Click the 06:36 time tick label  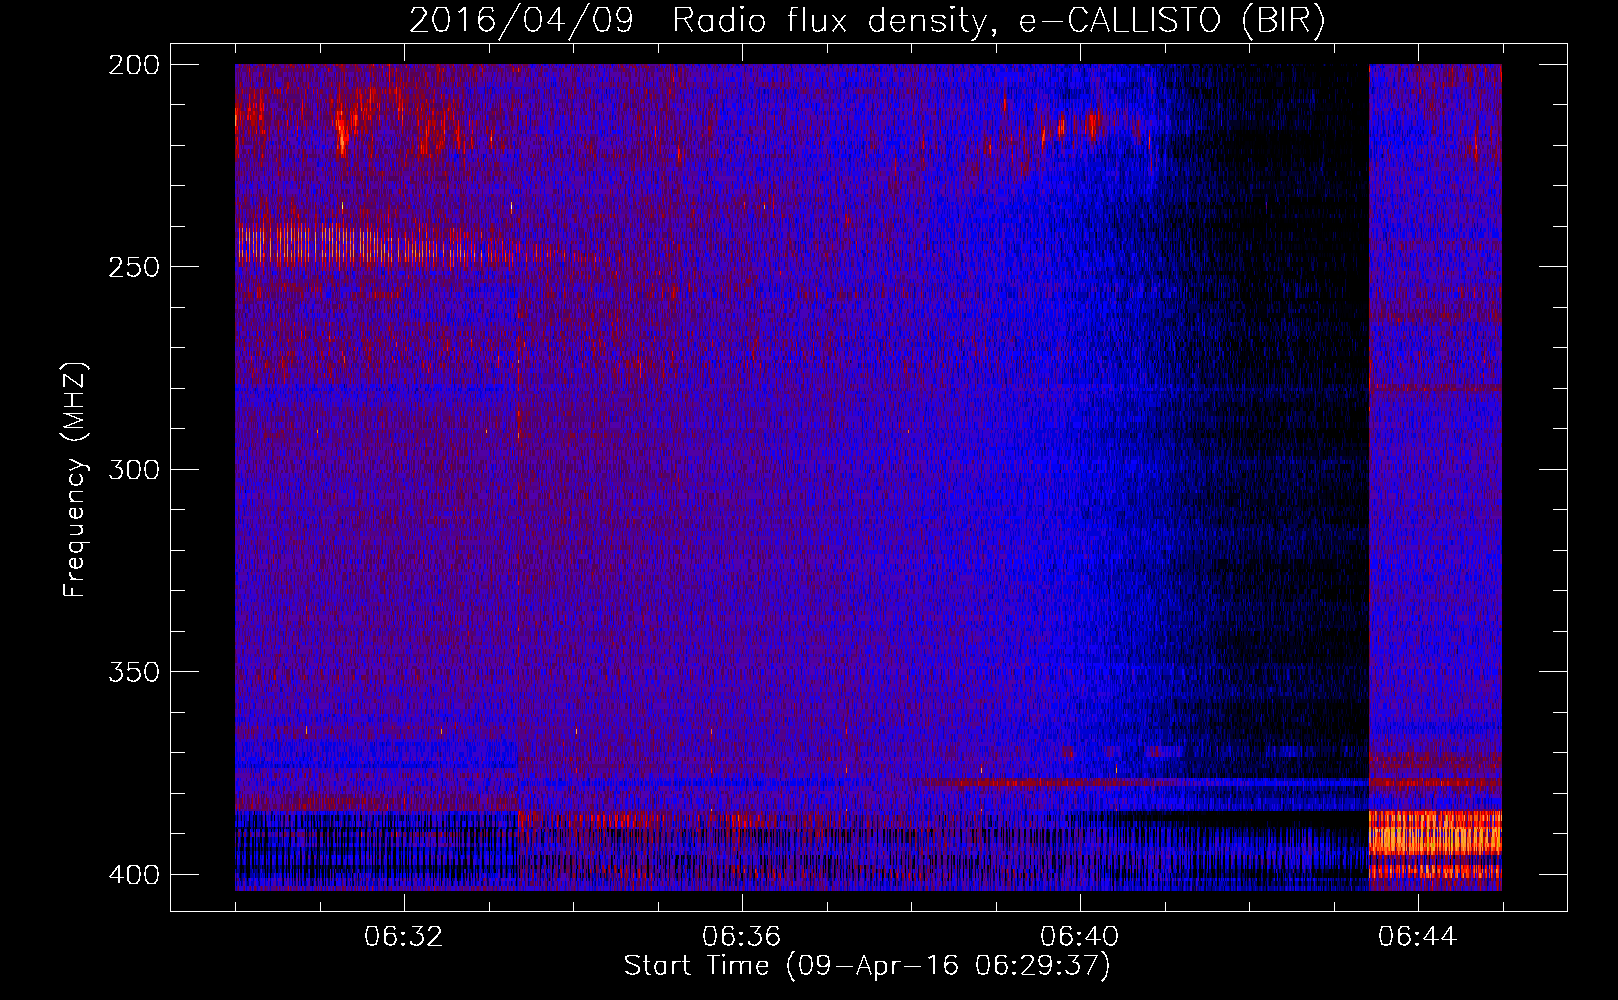[742, 936]
